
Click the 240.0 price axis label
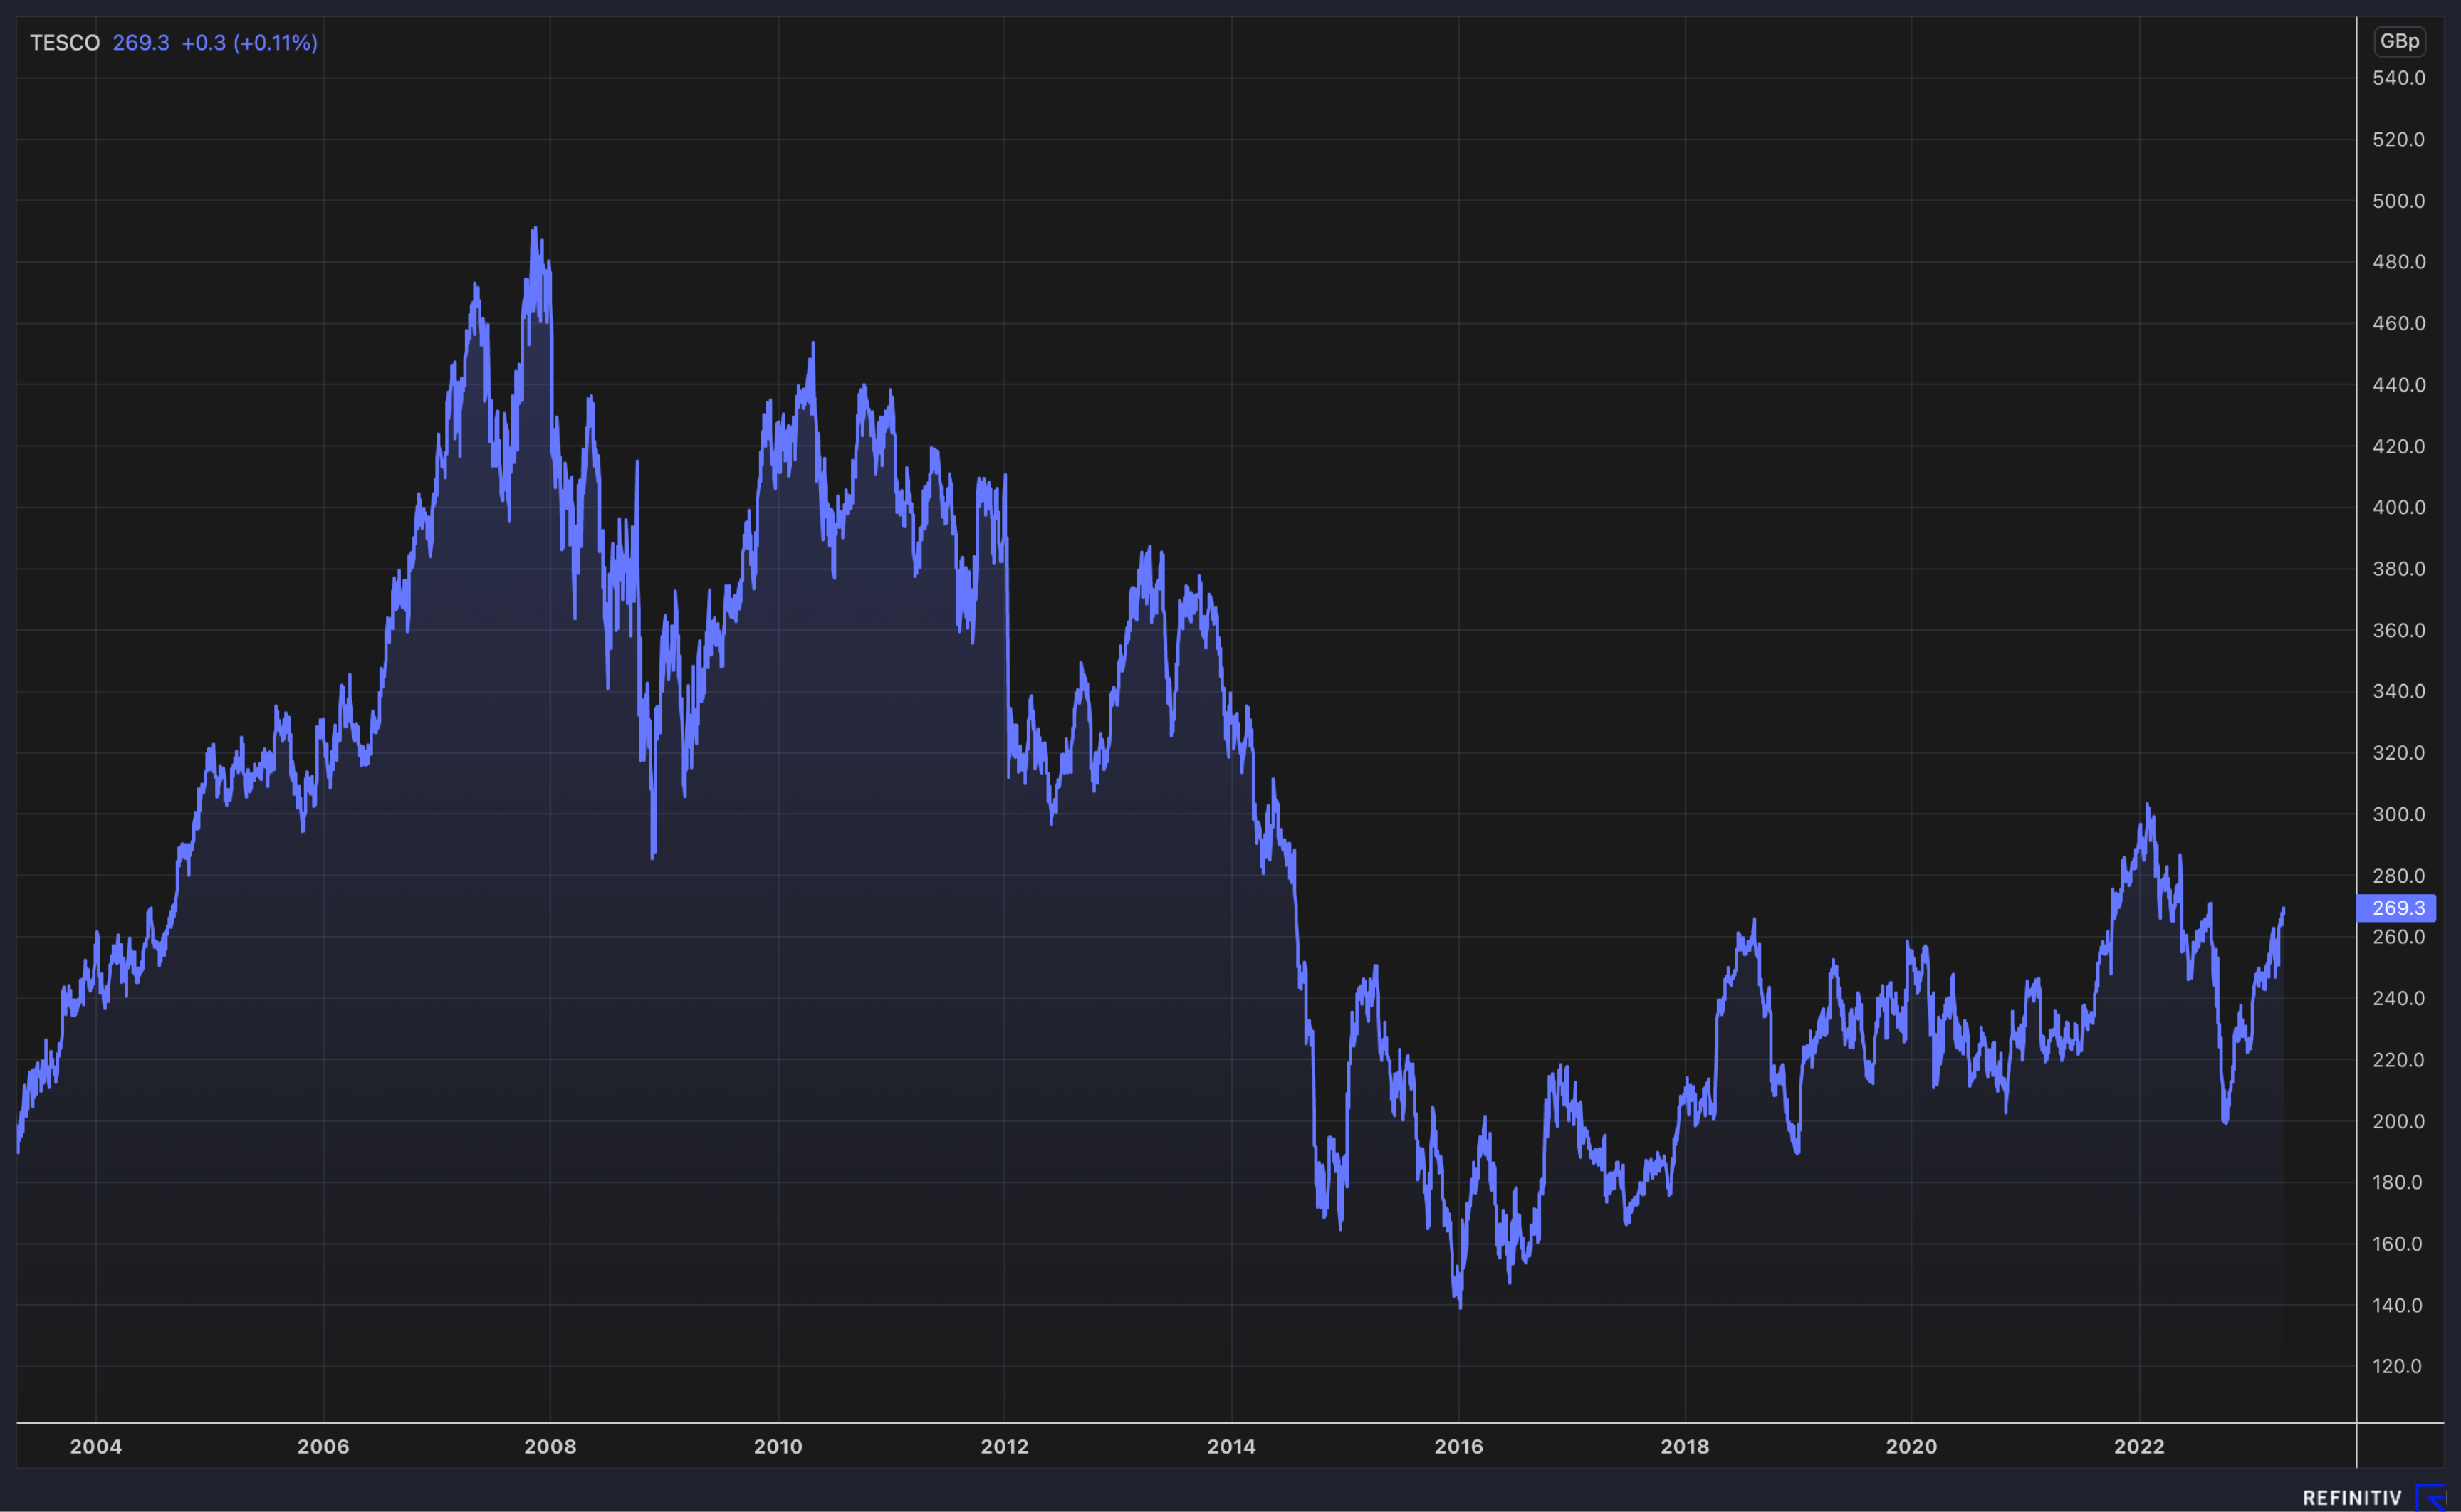tap(2399, 998)
